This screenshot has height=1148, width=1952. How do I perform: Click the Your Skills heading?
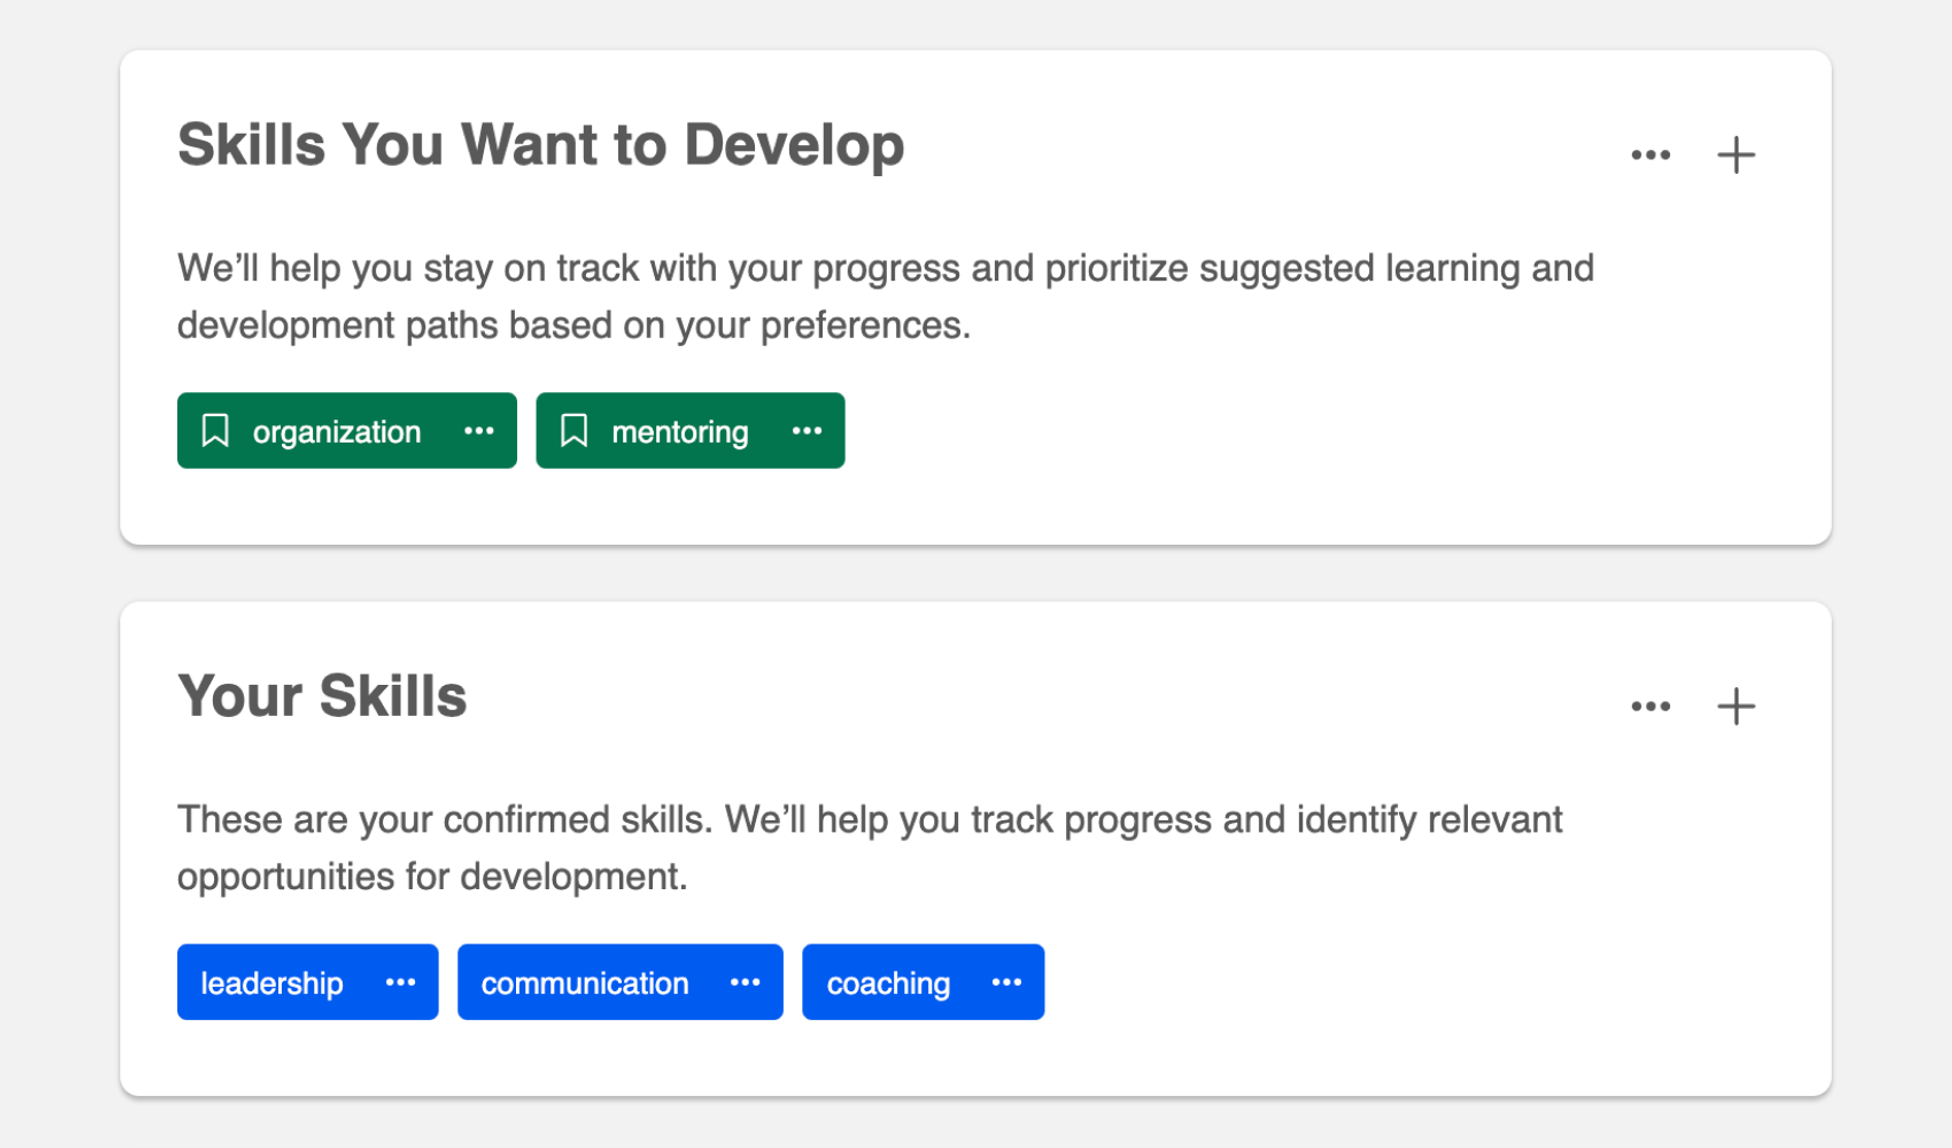(322, 696)
